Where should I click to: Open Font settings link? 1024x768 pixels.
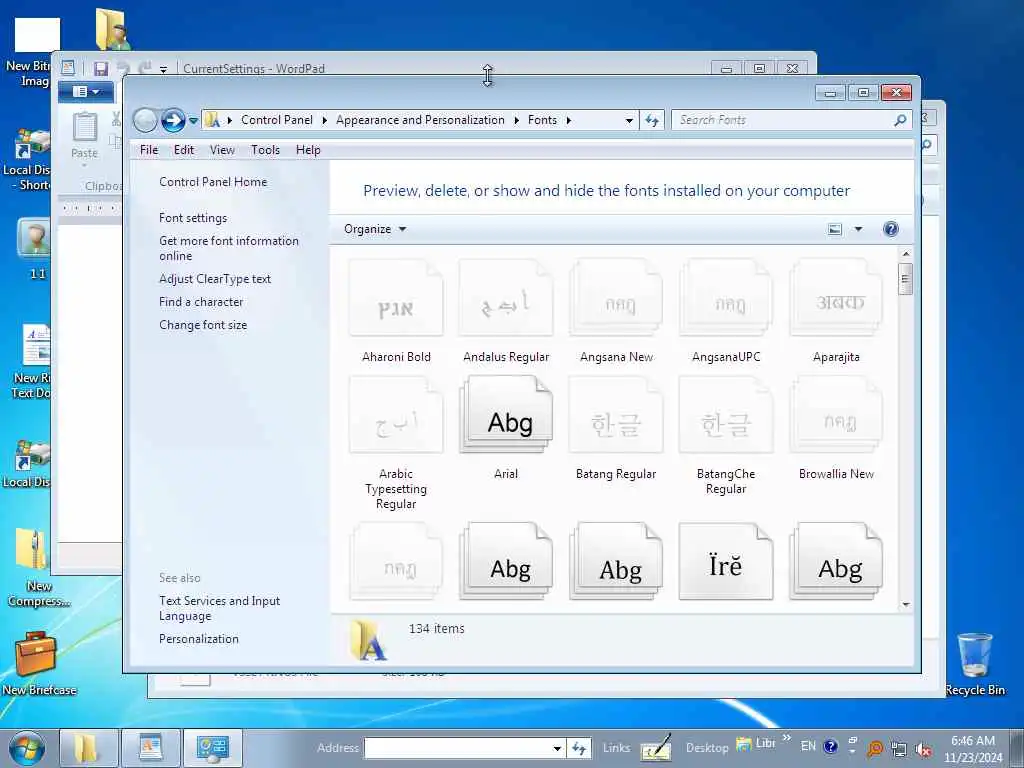193,218
